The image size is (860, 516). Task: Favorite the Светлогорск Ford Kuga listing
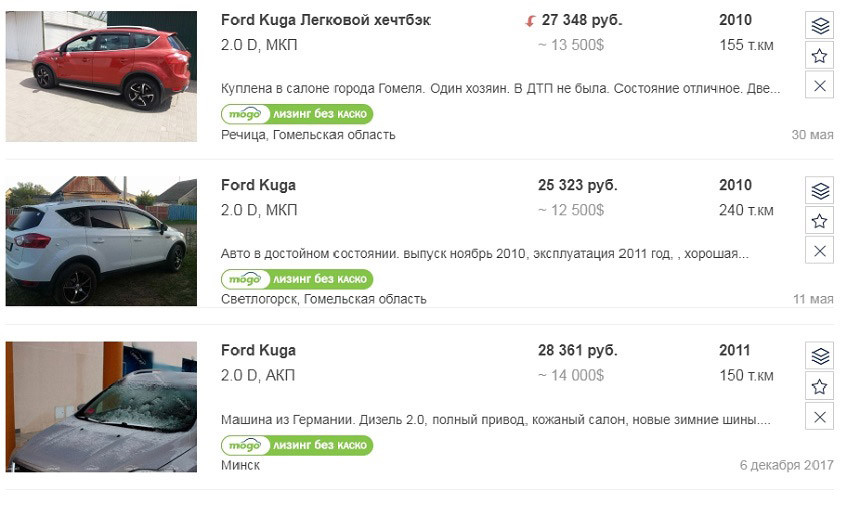click(x=820, y=221)
